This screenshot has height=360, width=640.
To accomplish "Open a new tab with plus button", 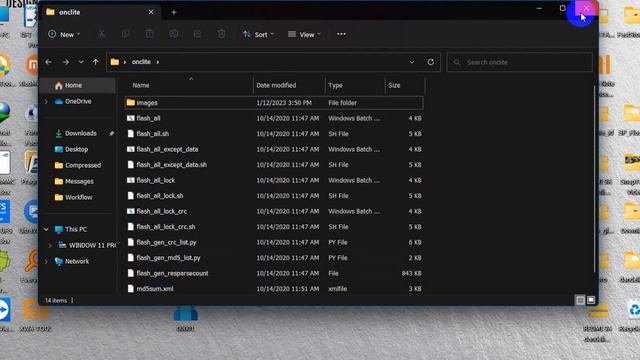I will click(x=174, y=13).
